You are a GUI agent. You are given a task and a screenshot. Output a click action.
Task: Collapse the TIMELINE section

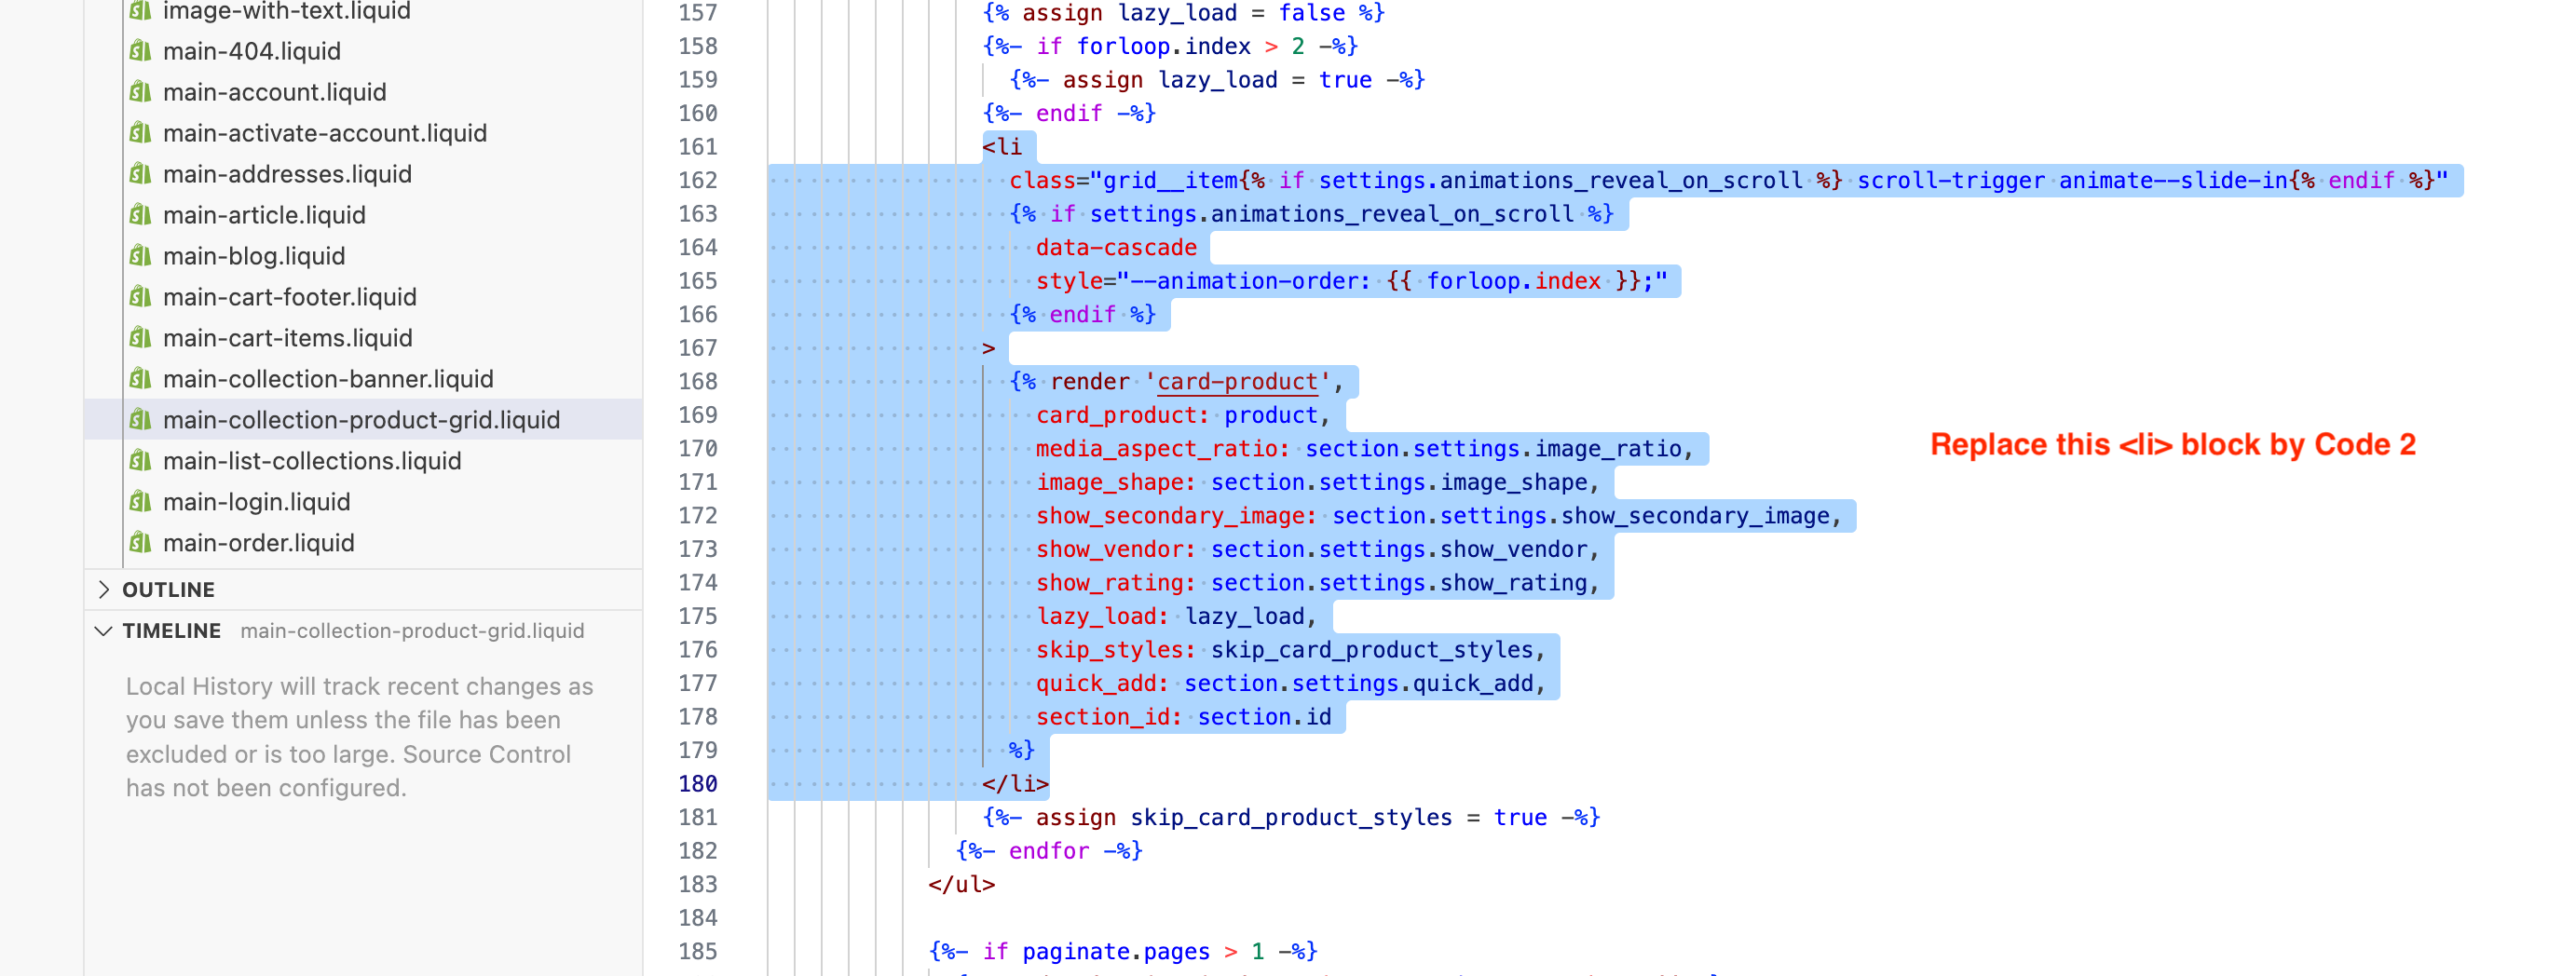(171, 630)
